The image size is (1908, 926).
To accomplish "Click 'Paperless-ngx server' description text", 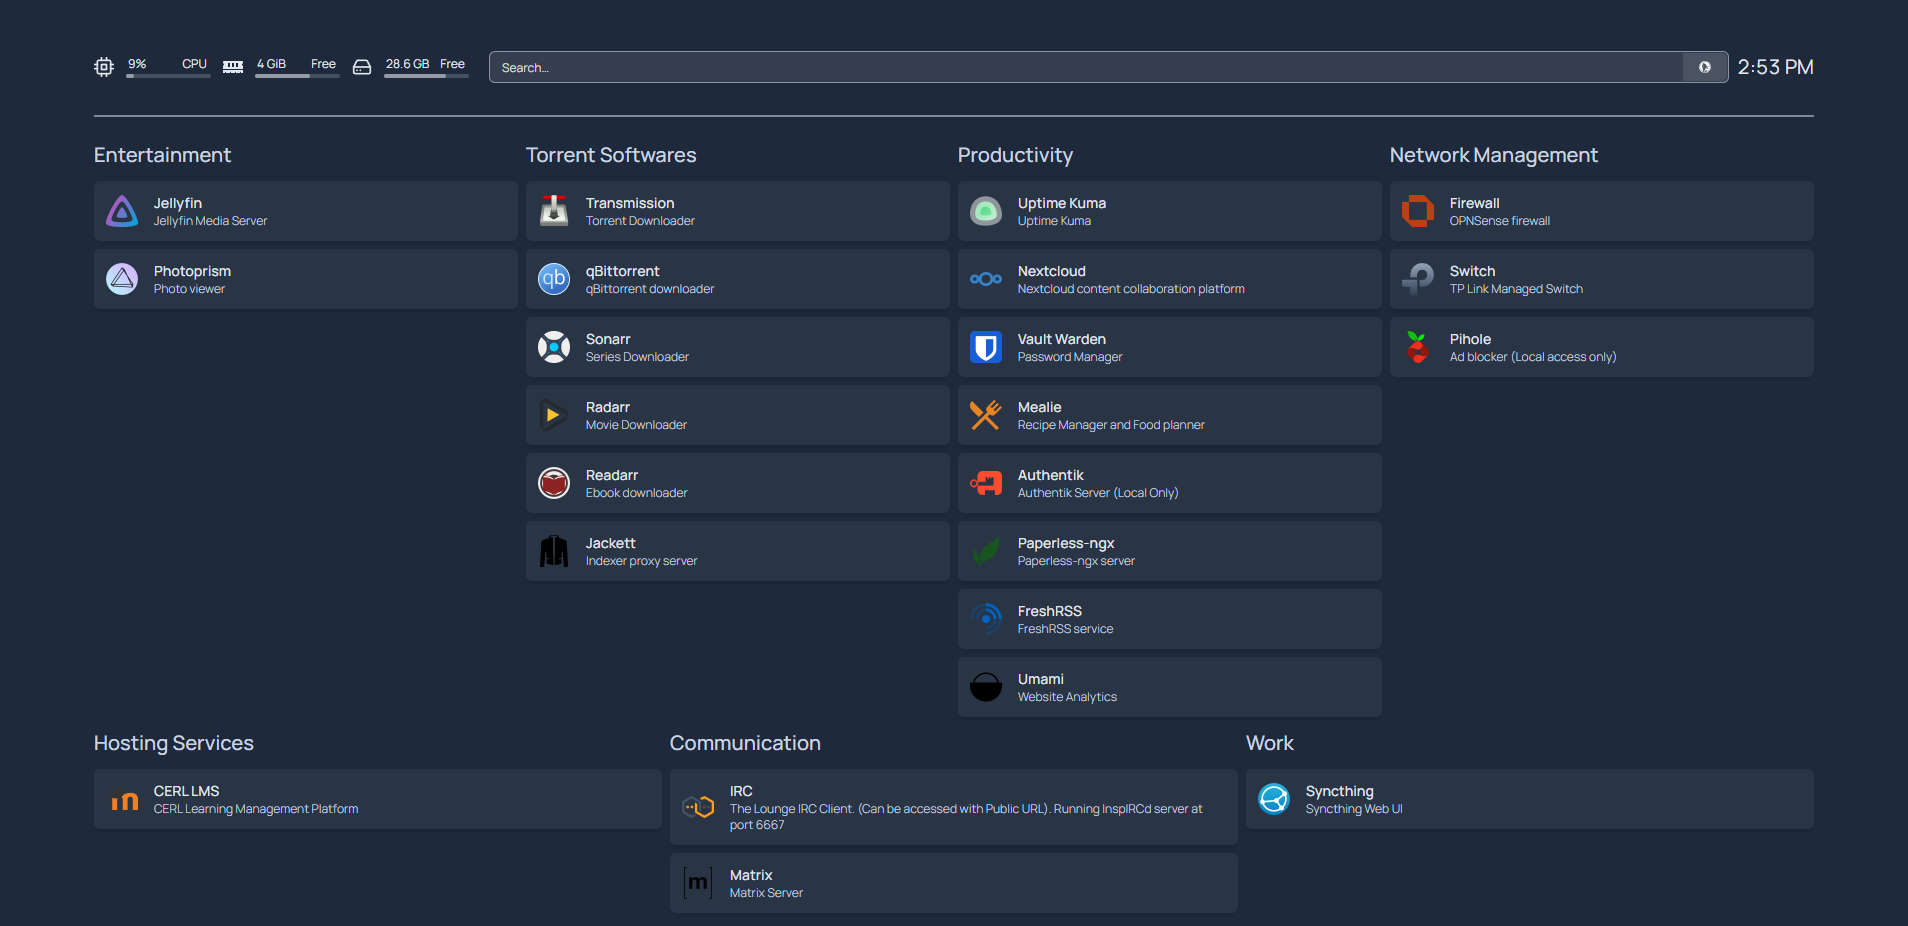I will (x=1076, y=561).
